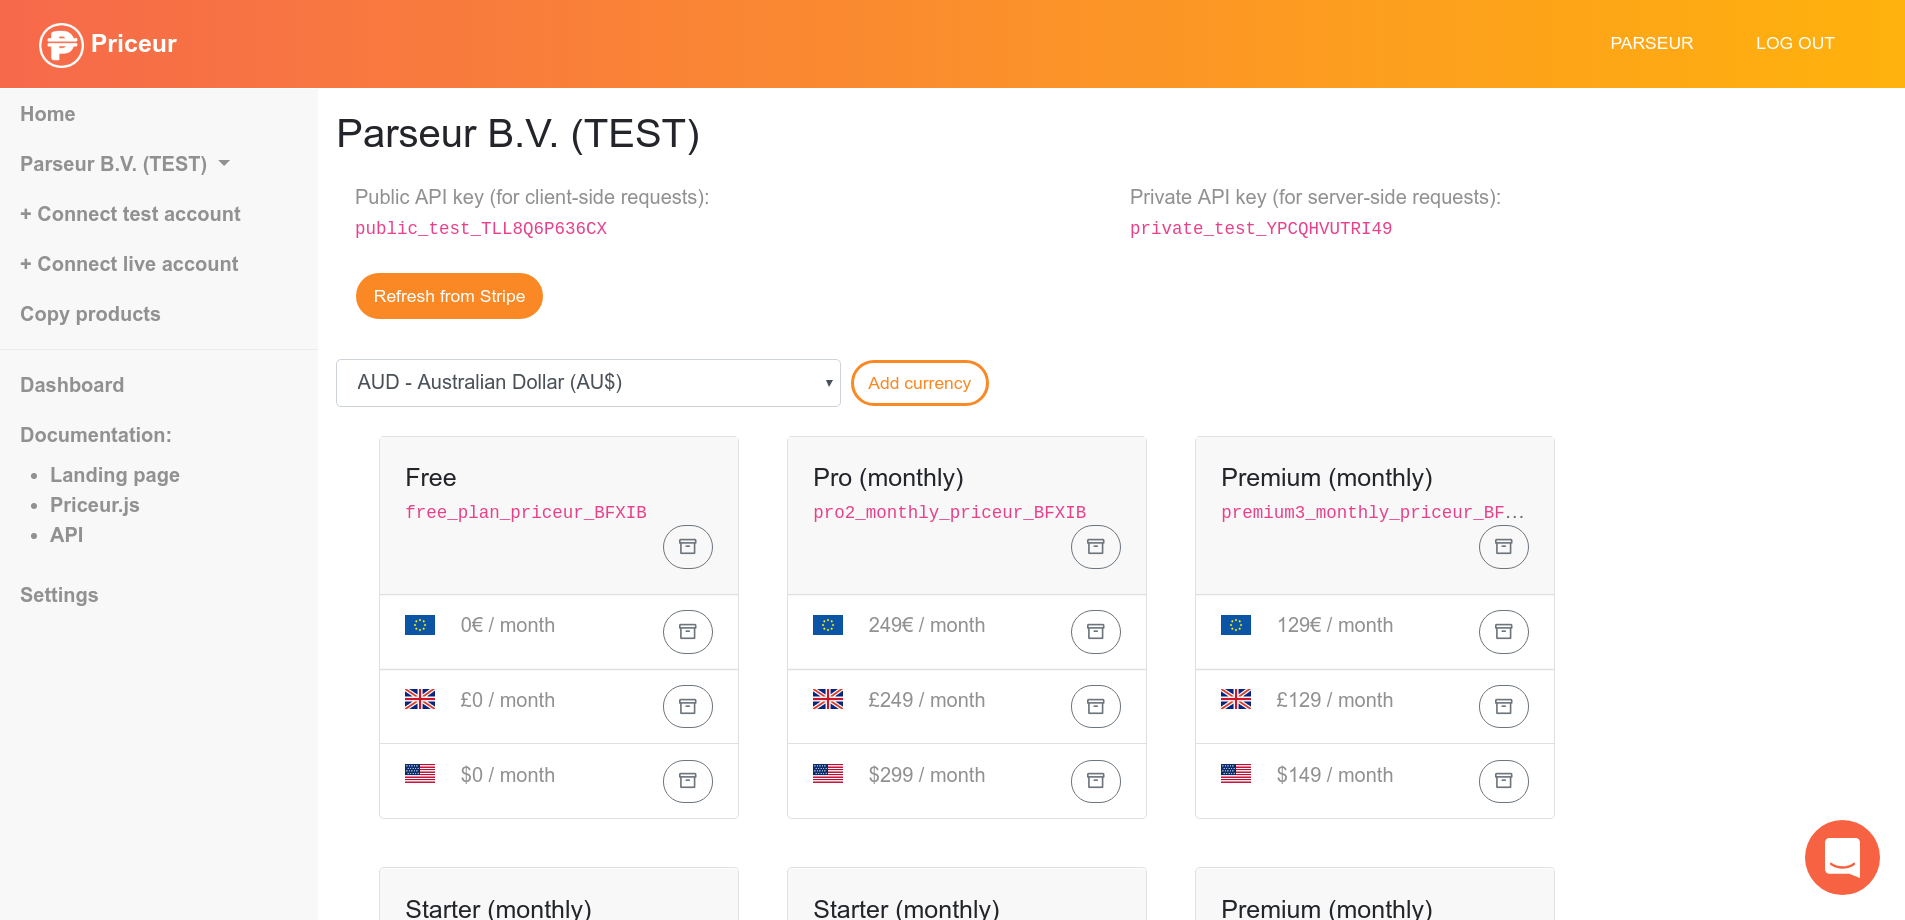Expand Parseur B.V. (TEST) sidebar menu
This screenshot has width=1905, height=920.
(x=125, y=164)
